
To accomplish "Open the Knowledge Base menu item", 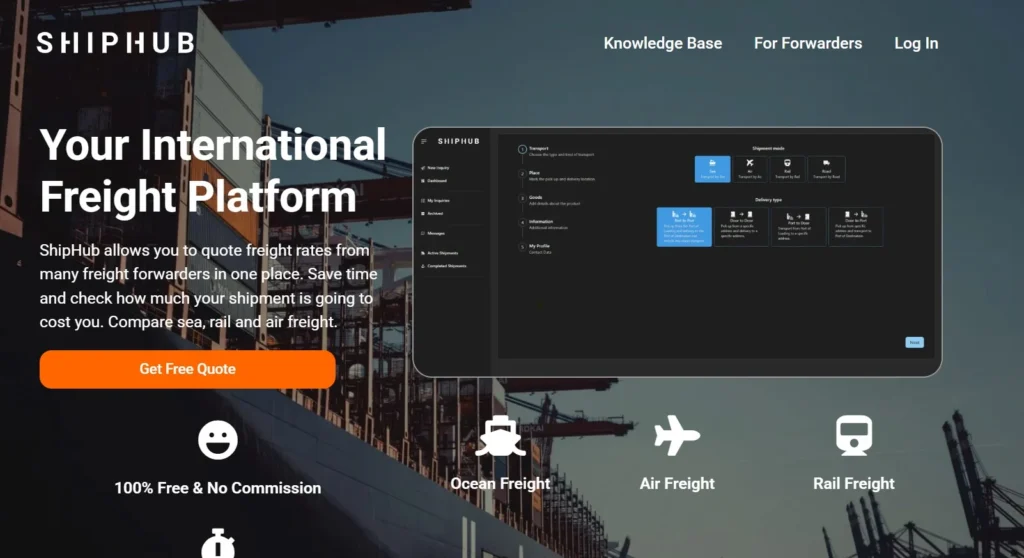I will tap(662, 43).
